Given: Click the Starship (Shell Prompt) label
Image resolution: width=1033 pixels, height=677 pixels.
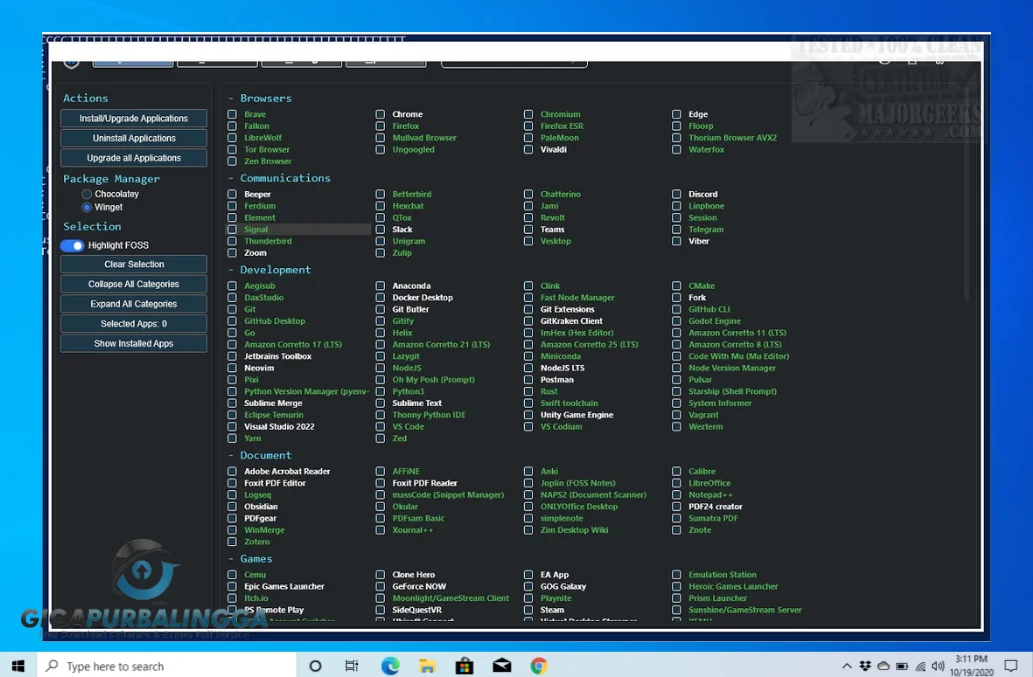Looking at the screenshot, I should coord(733,391).
